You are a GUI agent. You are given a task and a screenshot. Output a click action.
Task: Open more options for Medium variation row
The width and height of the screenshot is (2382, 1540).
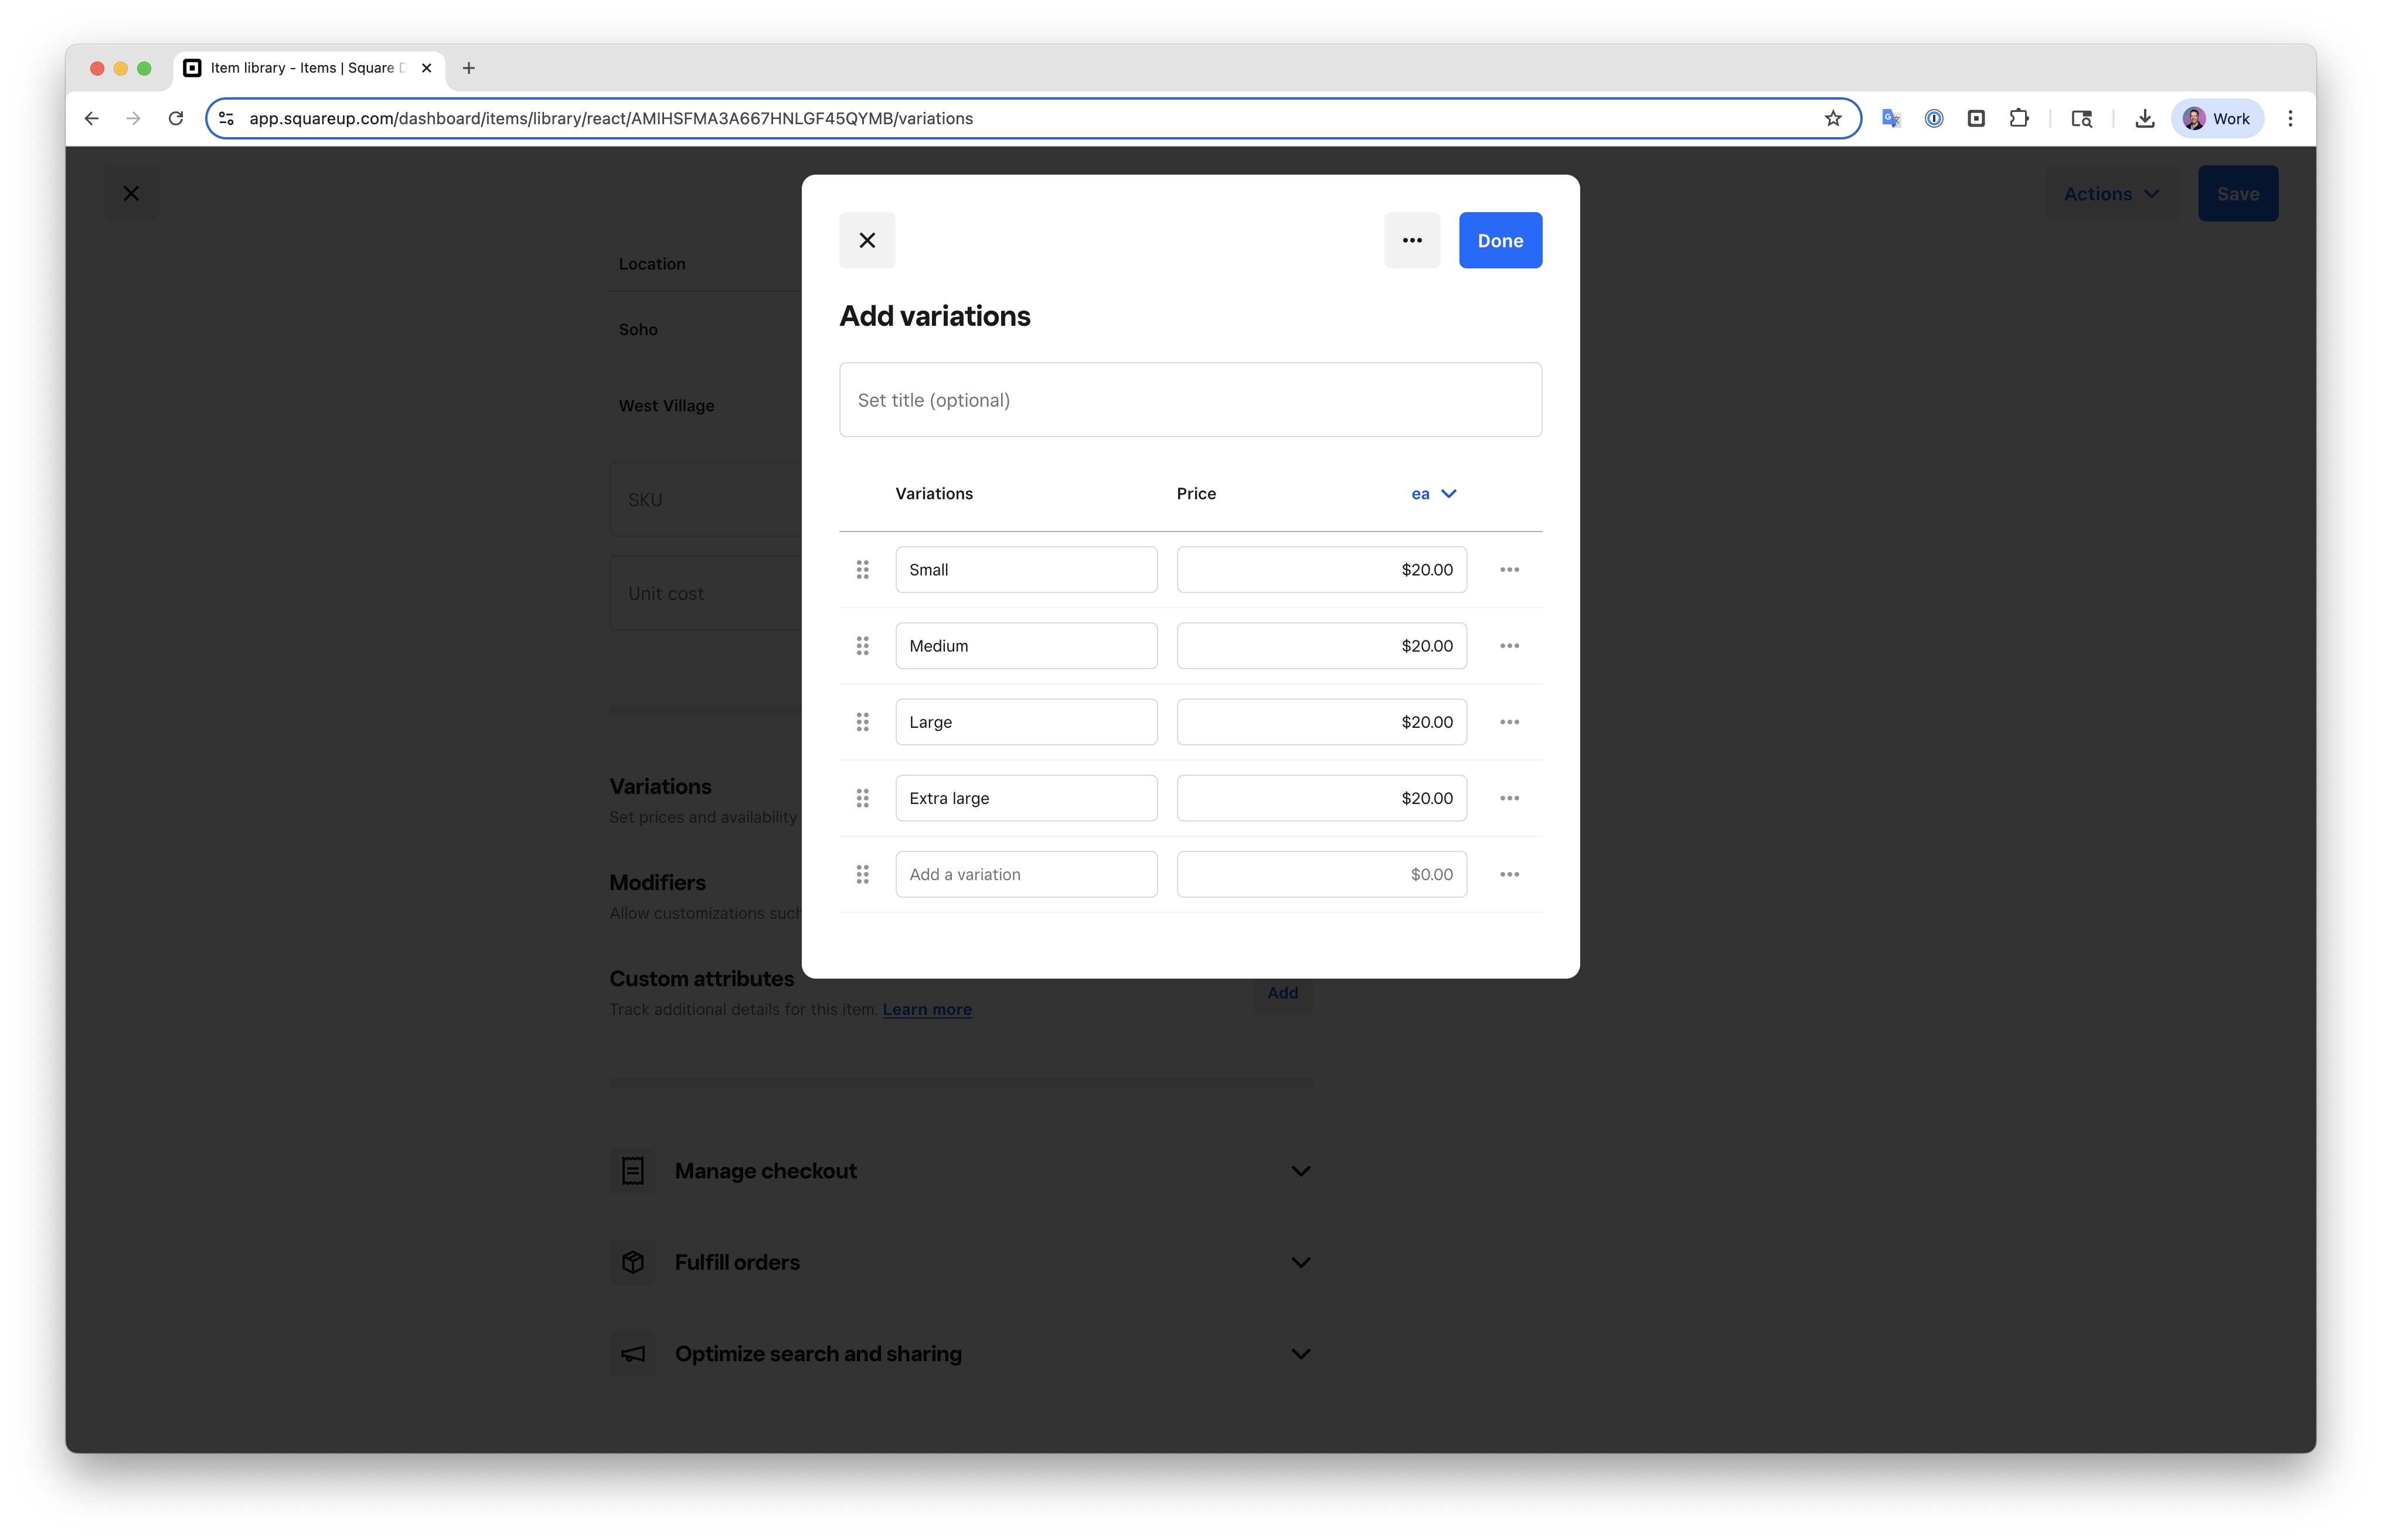[1509, 646]
